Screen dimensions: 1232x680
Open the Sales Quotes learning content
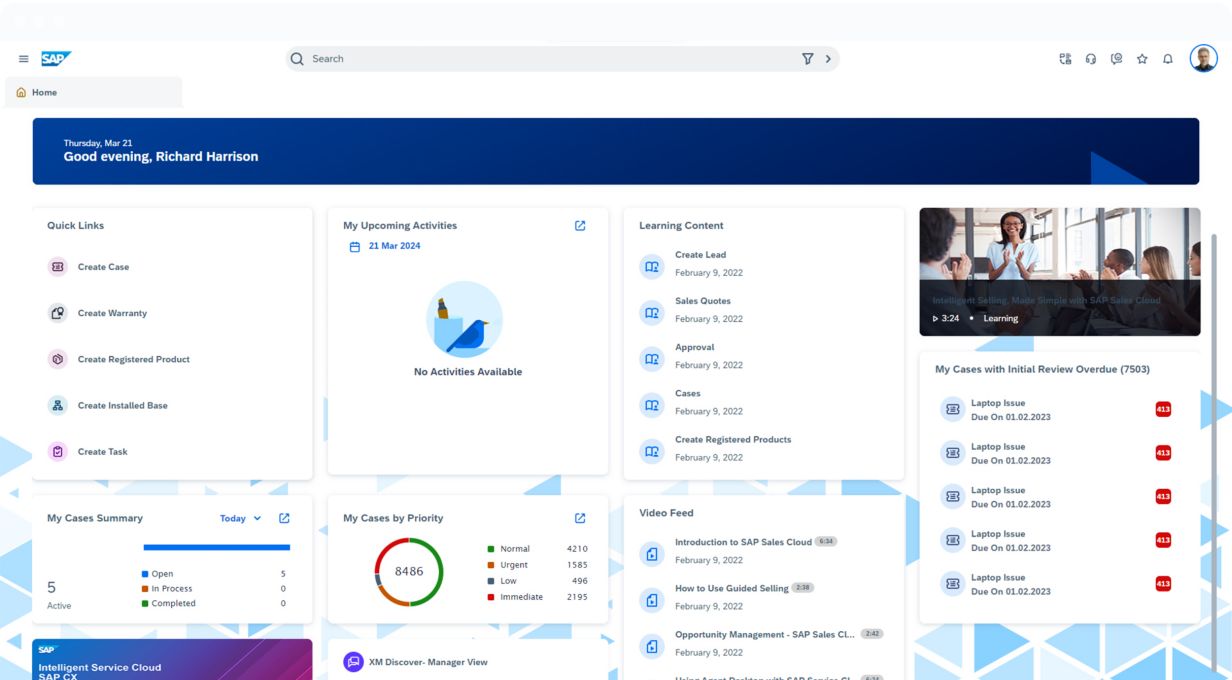(702, 301)
